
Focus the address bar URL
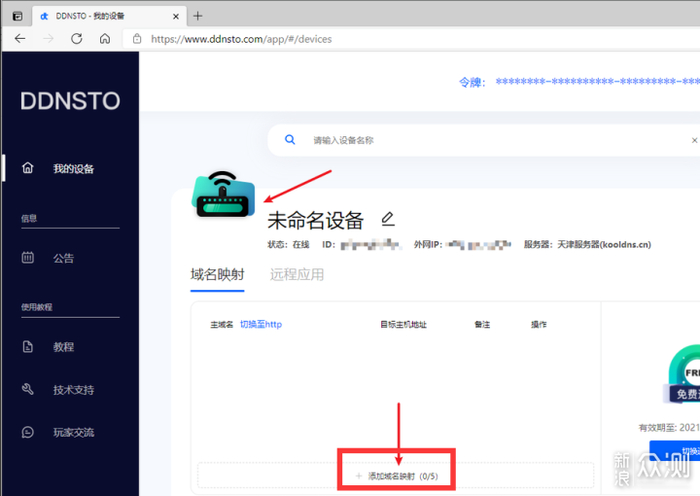tap(241, 39)
